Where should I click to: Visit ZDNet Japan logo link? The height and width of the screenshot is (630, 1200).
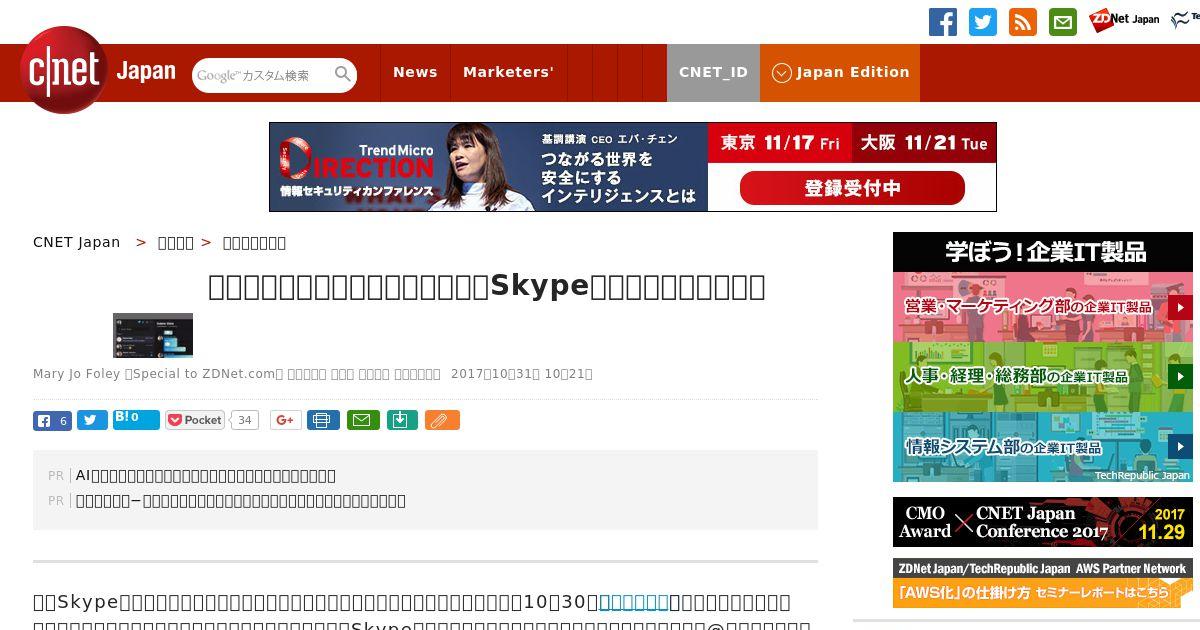click(1124, 20)
